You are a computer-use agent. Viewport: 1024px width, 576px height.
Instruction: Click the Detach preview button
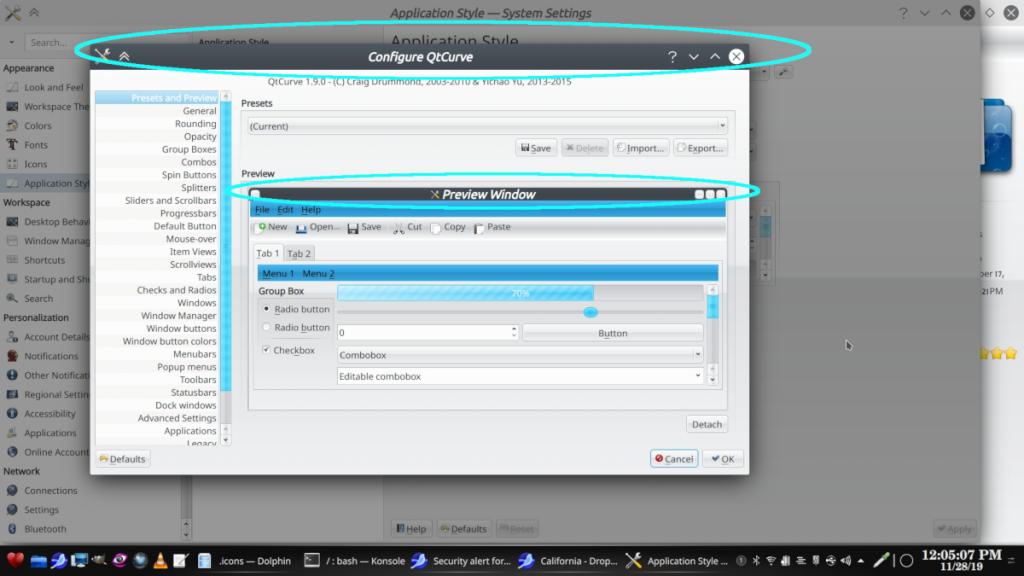[706, 424]
